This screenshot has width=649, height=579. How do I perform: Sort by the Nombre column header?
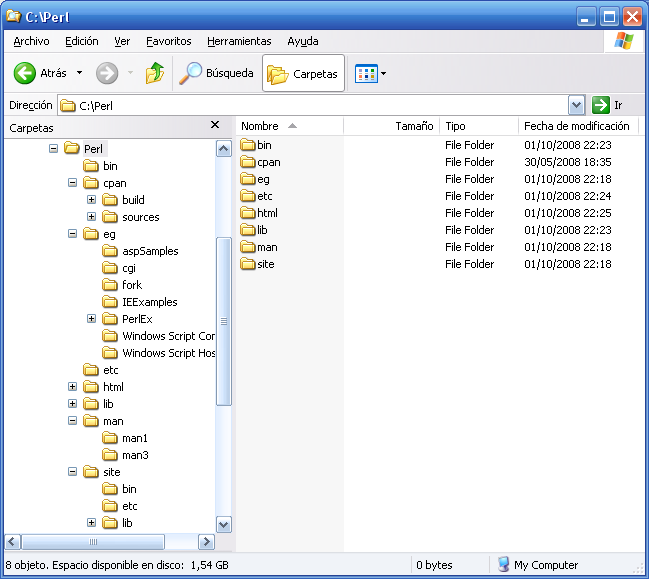point(290,126)
